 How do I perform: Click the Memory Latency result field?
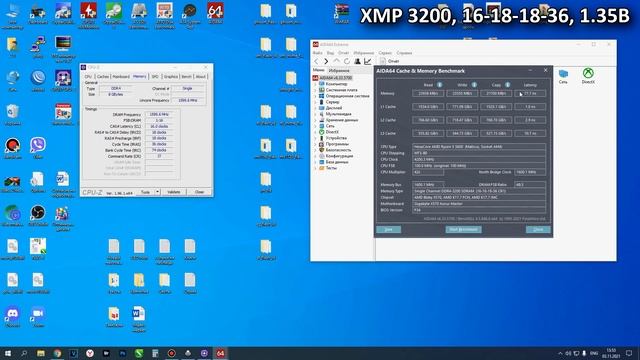coord(530,93)
